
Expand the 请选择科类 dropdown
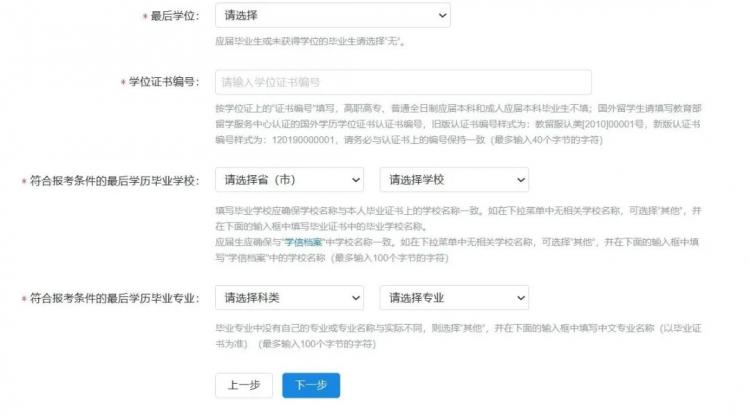280,298
